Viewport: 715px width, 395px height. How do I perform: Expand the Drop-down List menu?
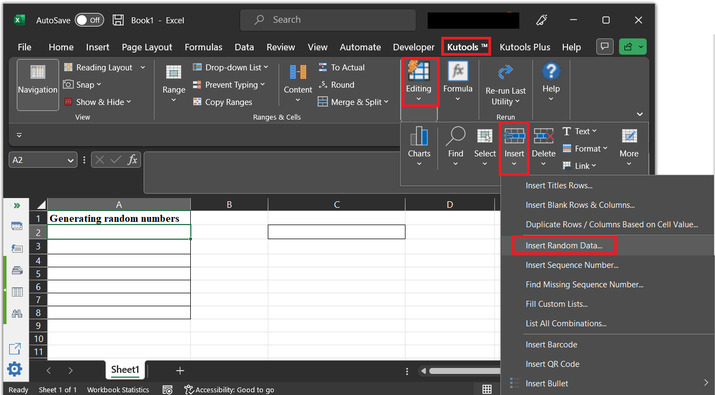click(x=231, y=68)
